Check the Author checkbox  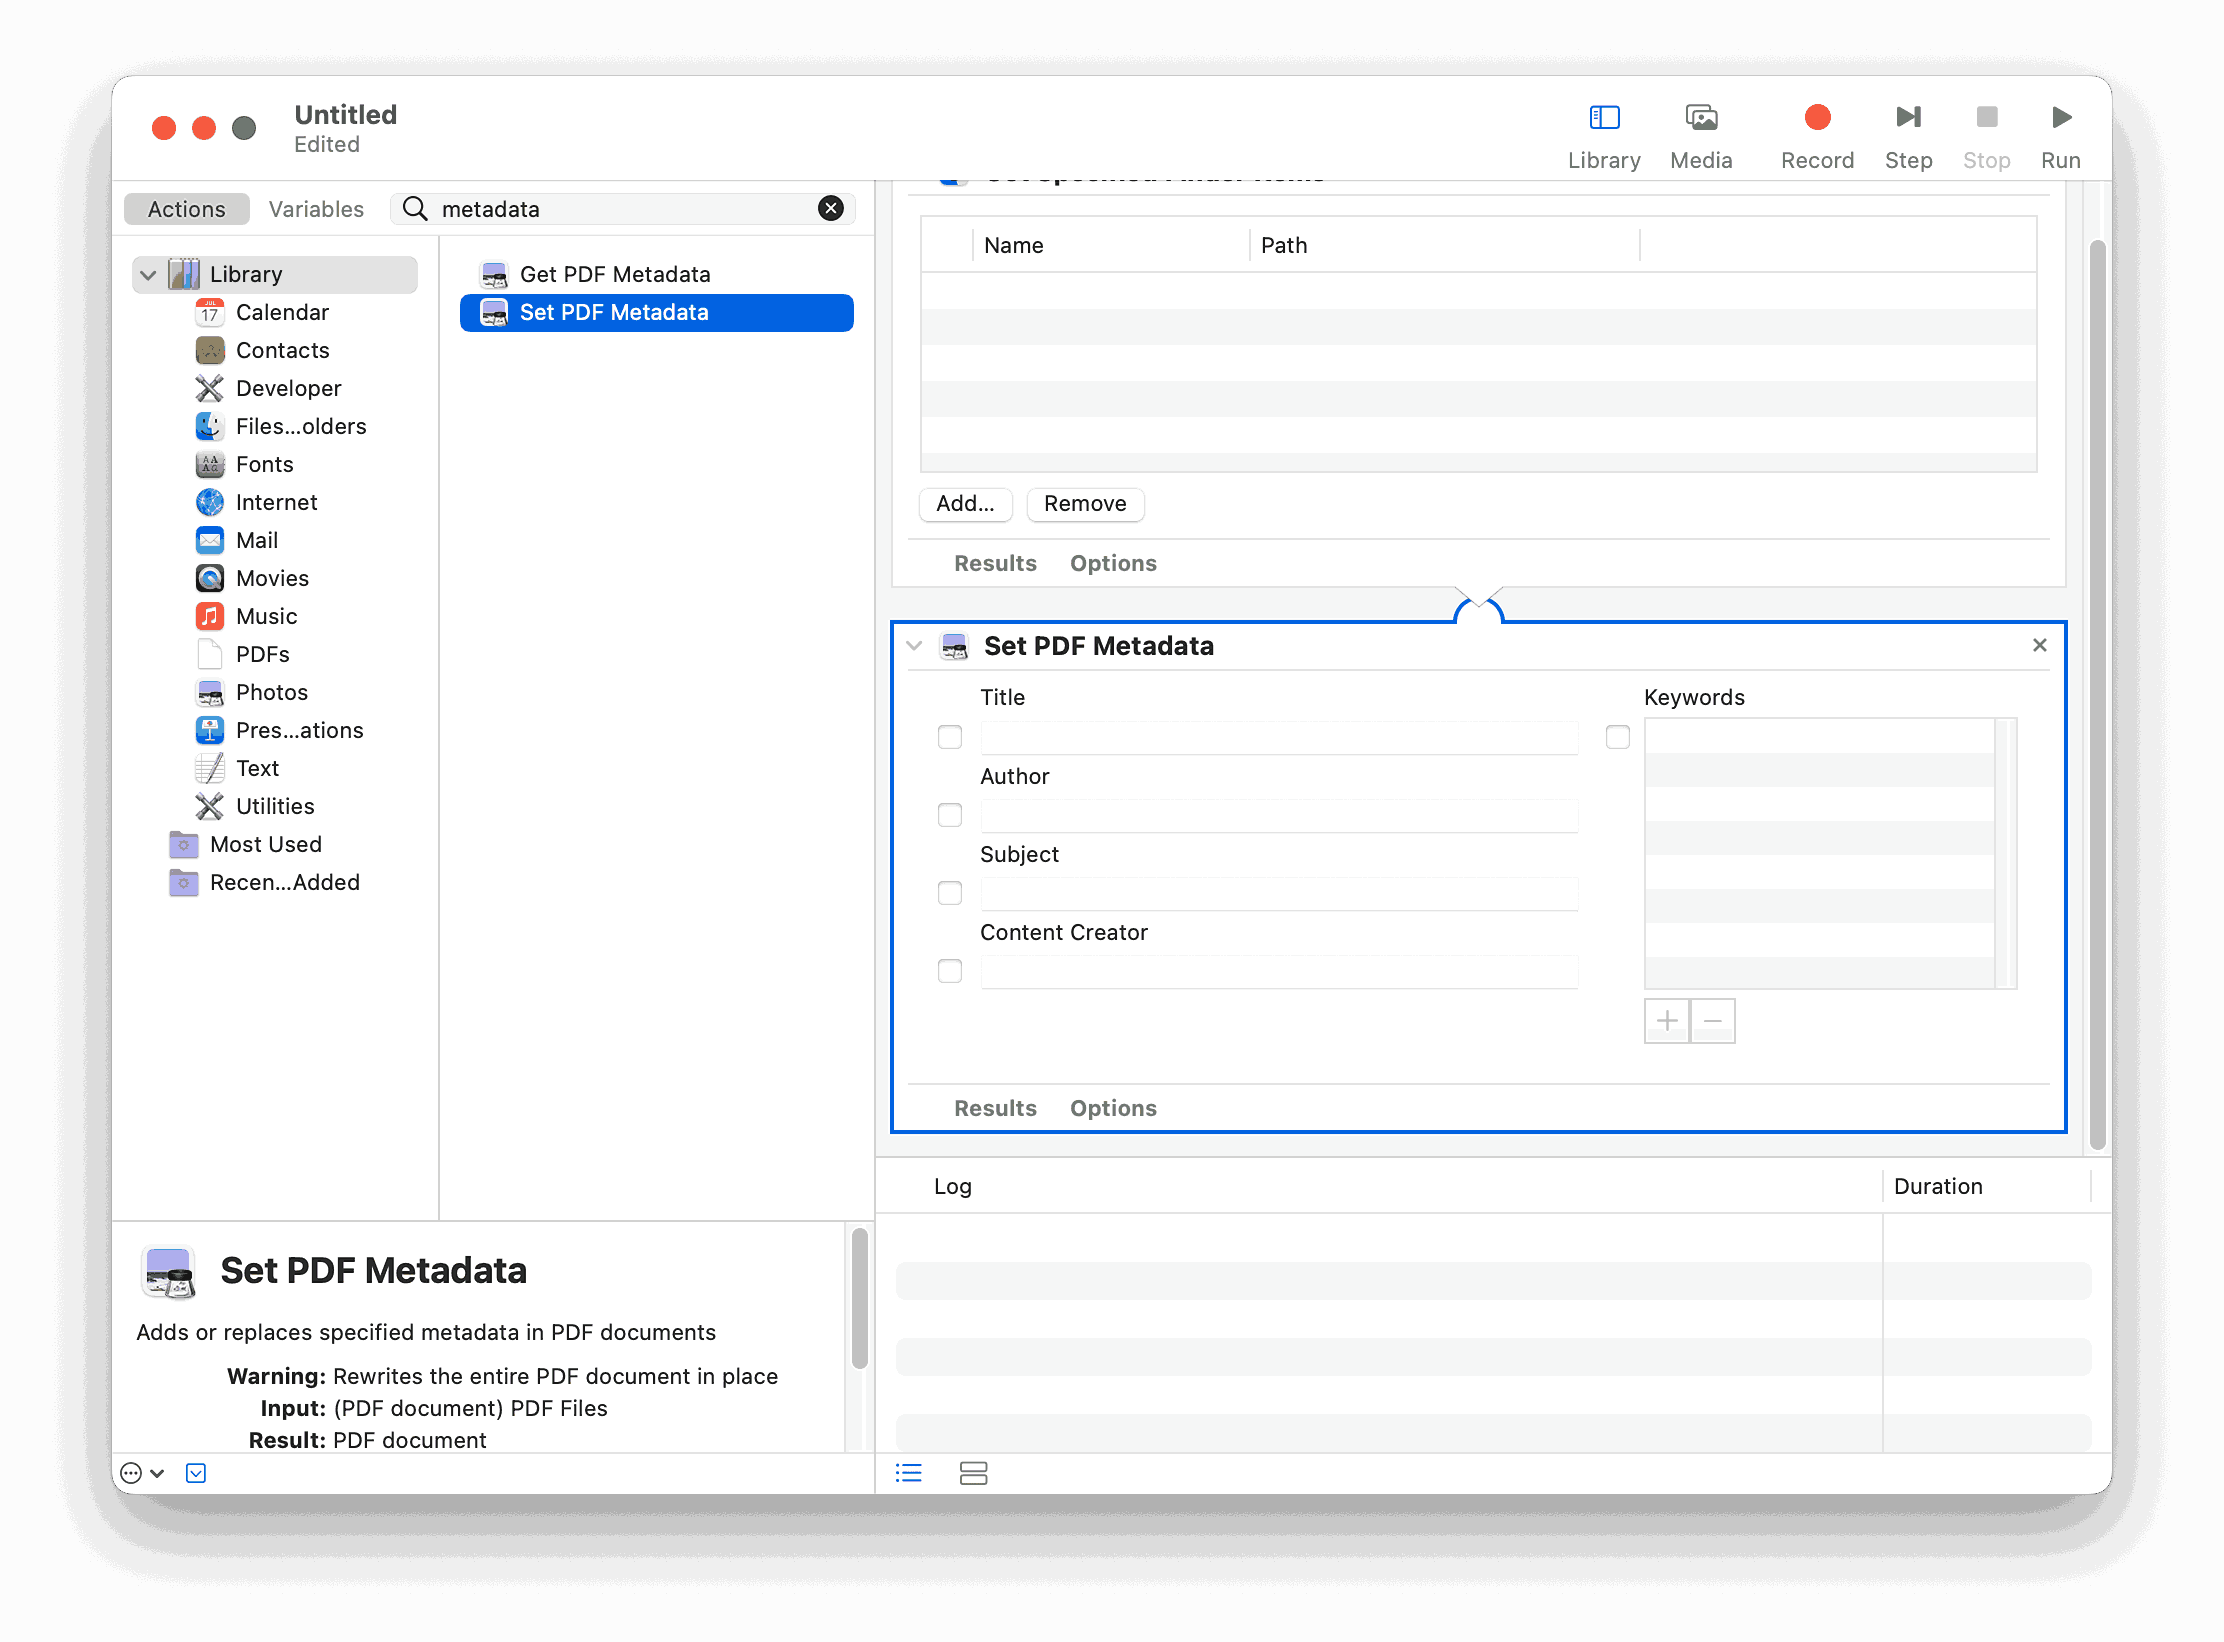pyautogui.click(x=949, y=815)
